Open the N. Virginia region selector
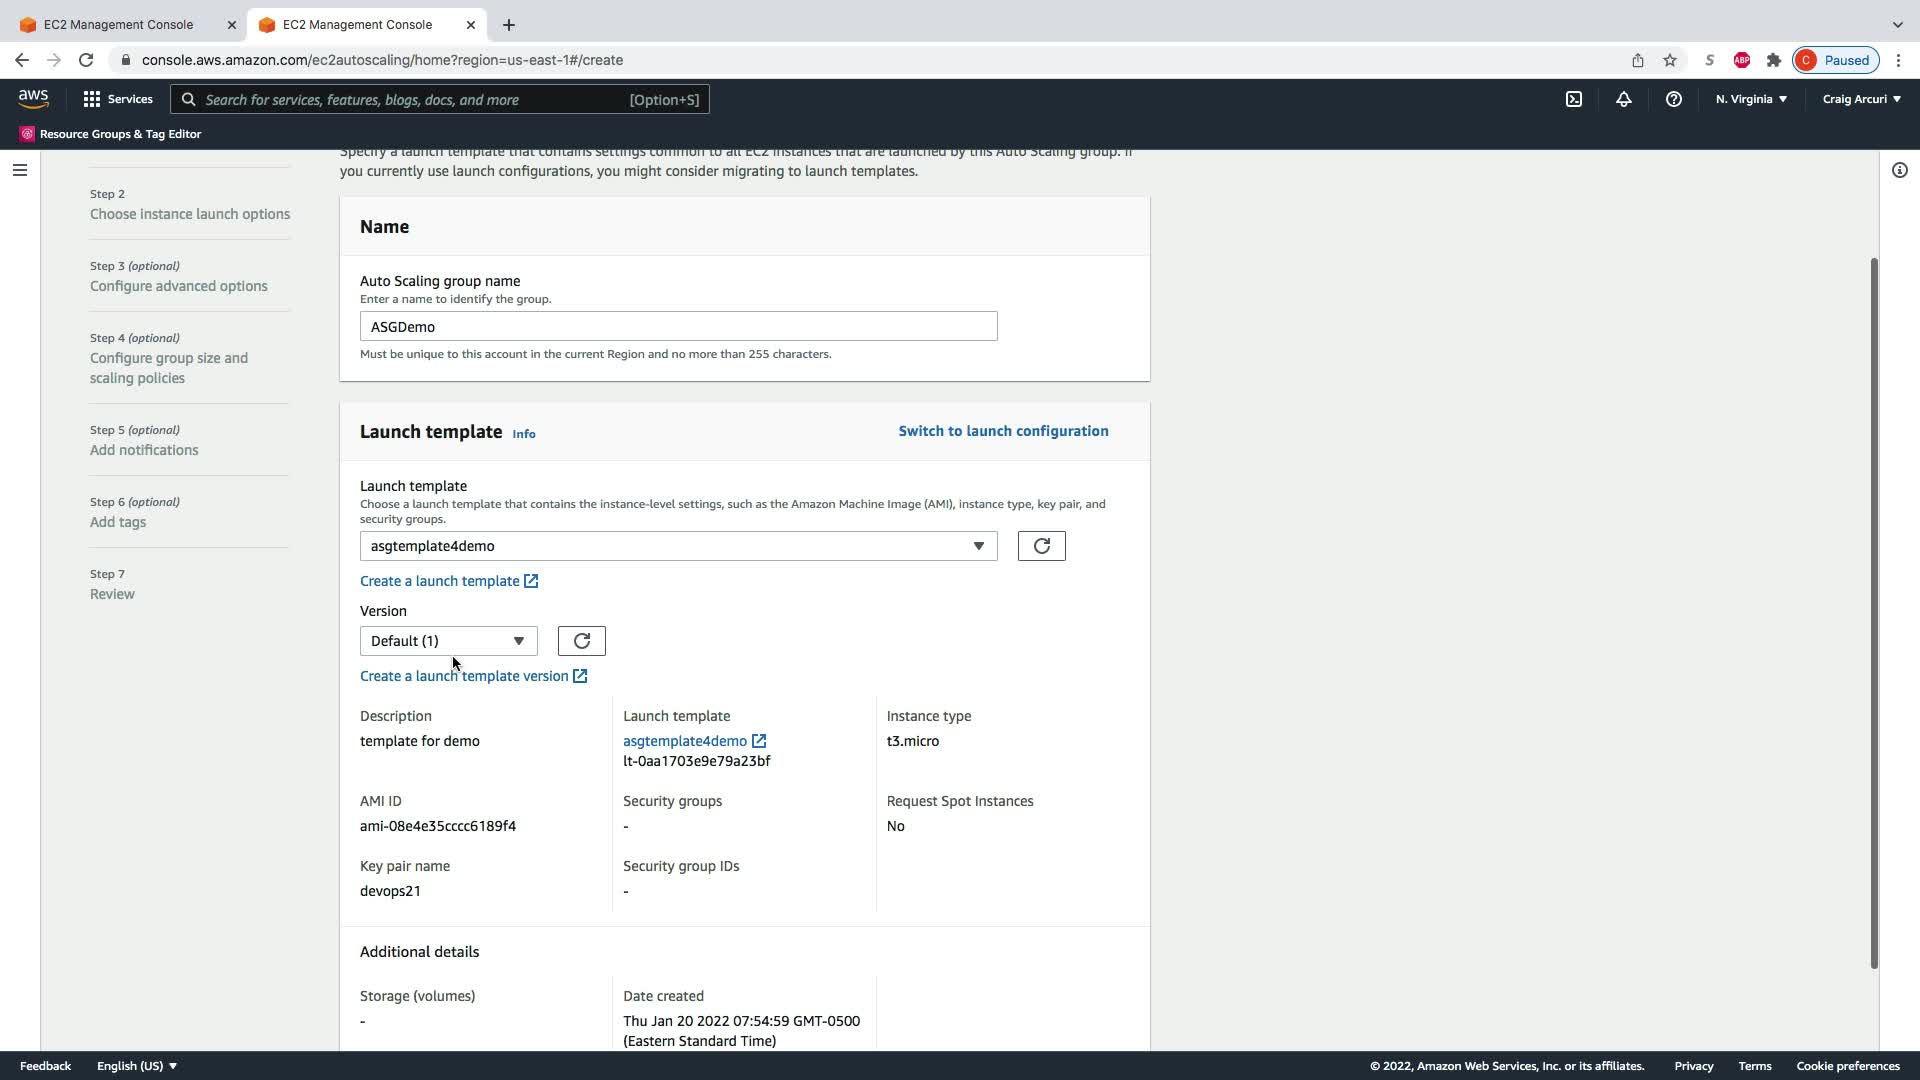The image size is (1920, 1080). click(x=1751, y=99)
